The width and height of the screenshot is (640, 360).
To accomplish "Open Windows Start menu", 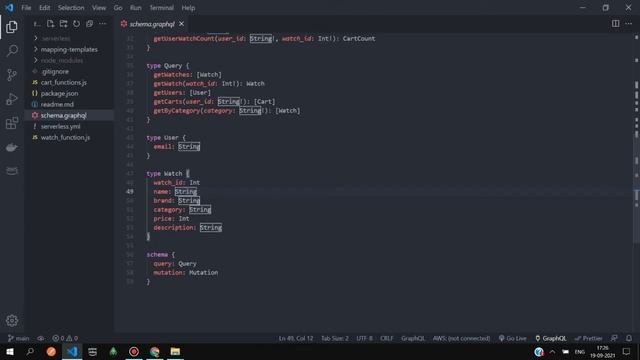I will [x=9, y=351].
